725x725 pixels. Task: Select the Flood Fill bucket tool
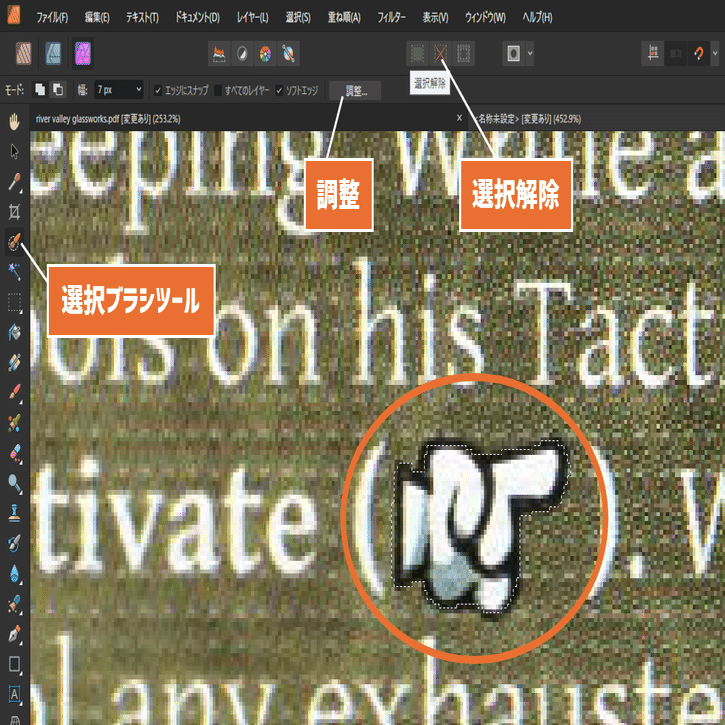(14, 332)
